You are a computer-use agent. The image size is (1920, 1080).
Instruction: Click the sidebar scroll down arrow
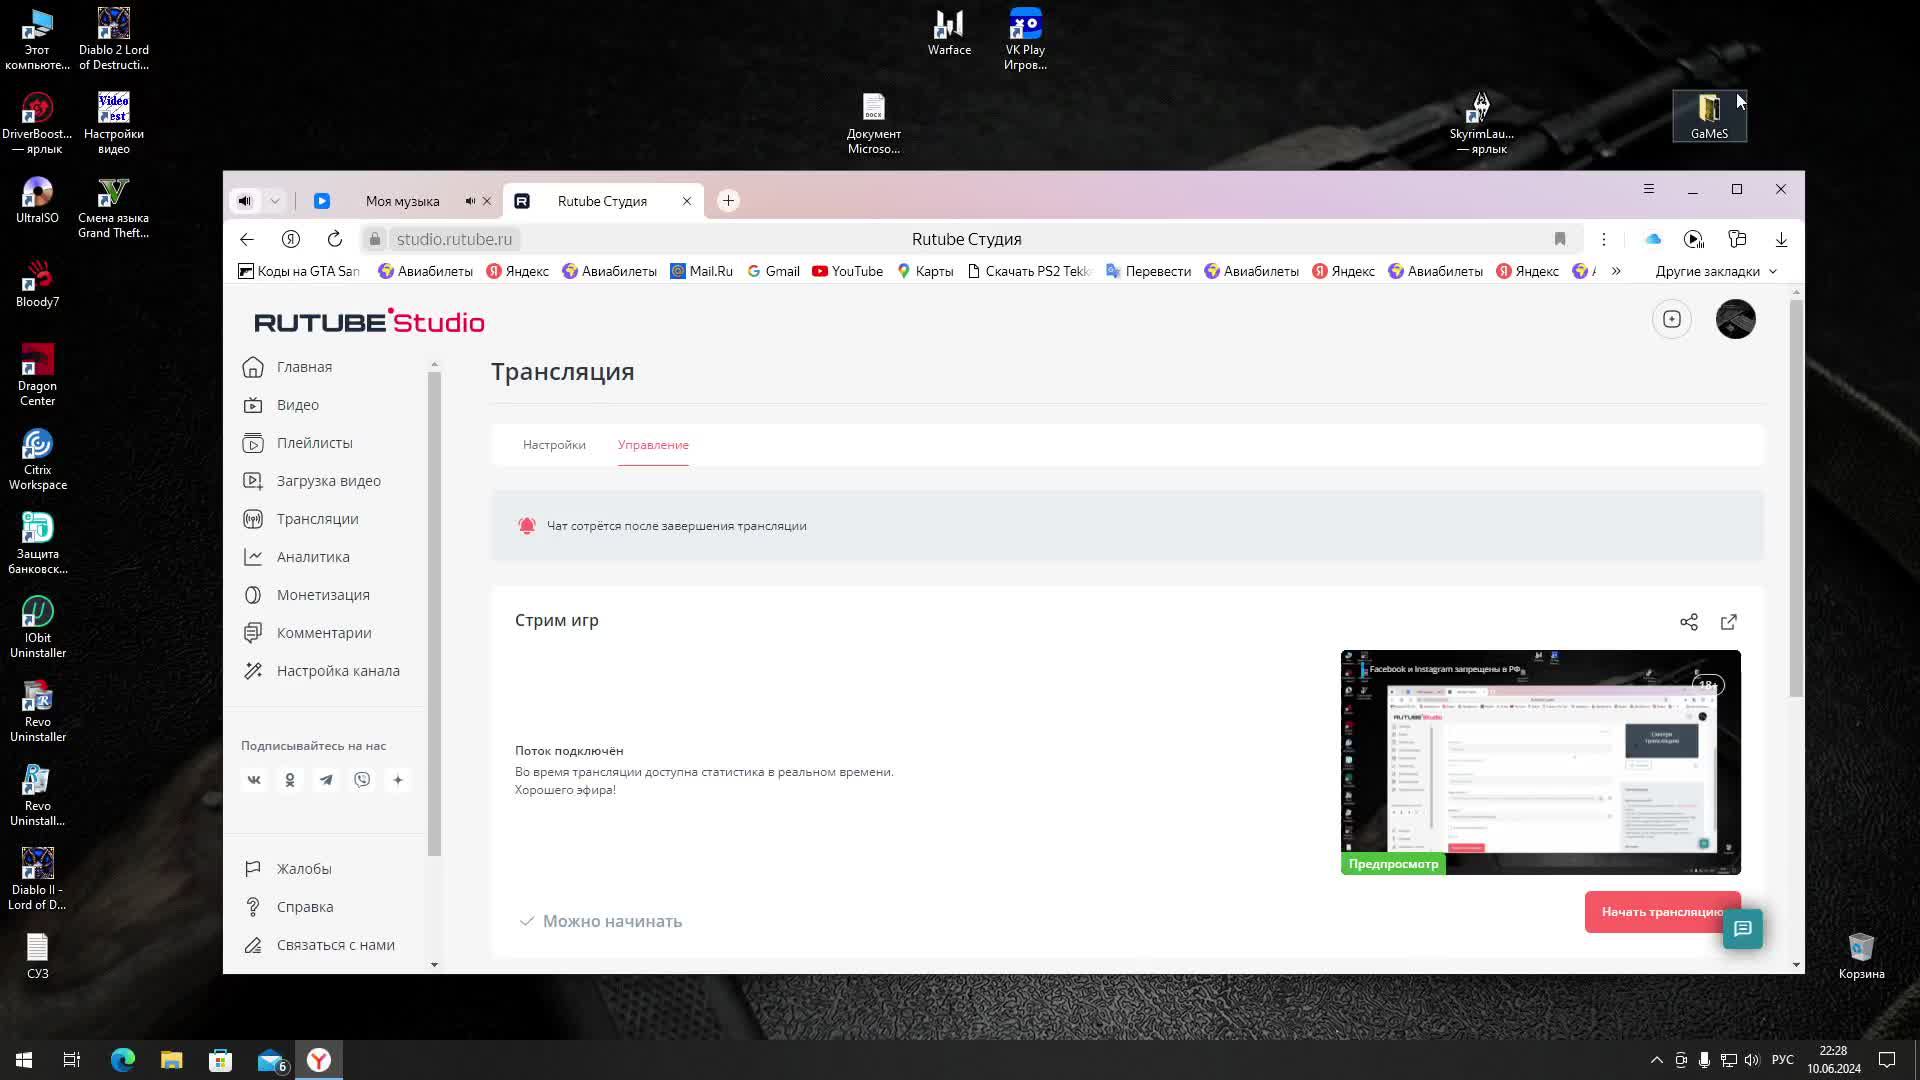coord(434,965)
